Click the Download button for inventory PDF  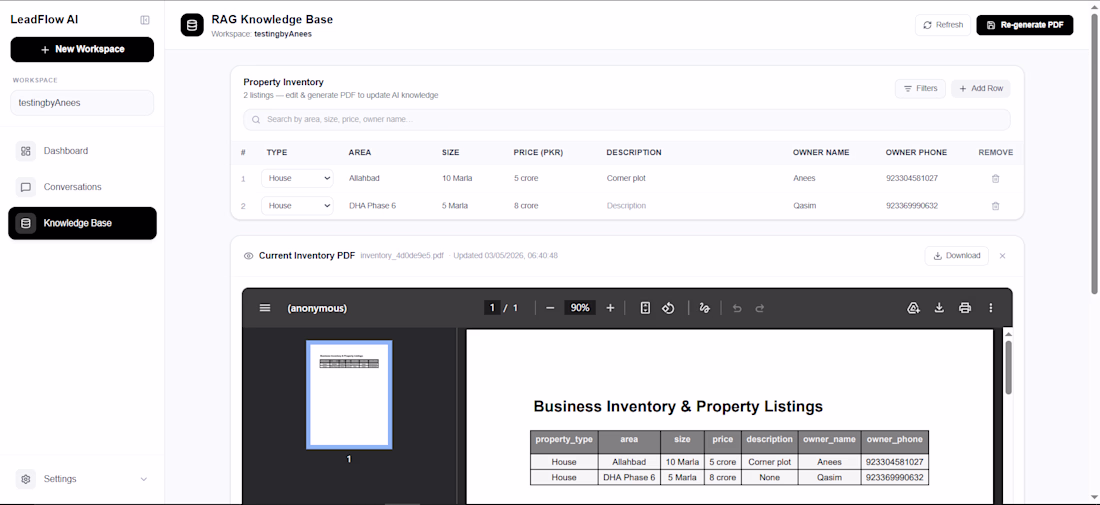pyautogui.click(x=957, y=256)
